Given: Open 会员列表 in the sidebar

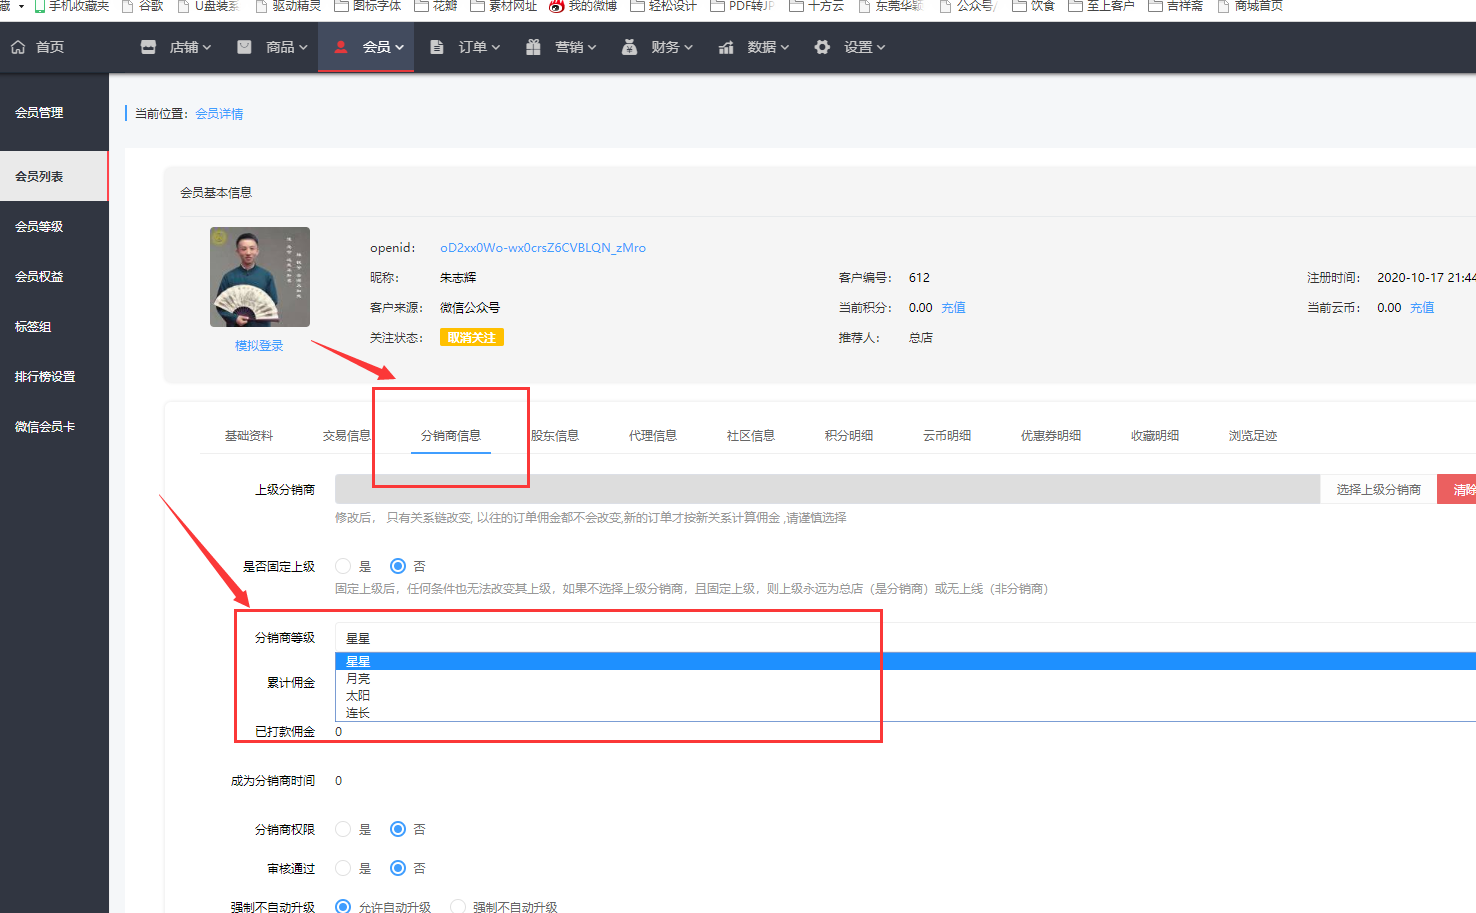Looking at the screenshot, I should pos(54,176).
